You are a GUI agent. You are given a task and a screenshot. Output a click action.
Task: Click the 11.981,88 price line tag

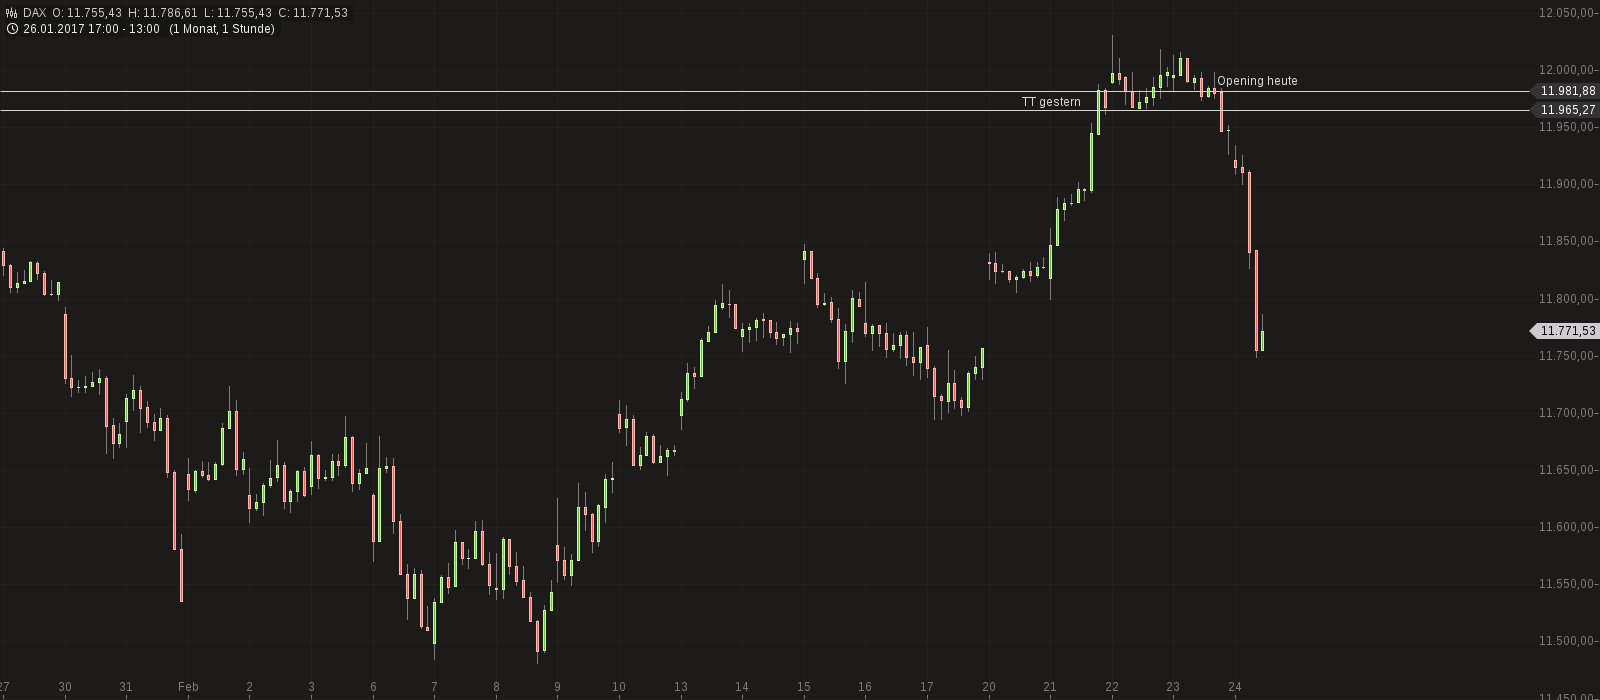[1567, 91]
